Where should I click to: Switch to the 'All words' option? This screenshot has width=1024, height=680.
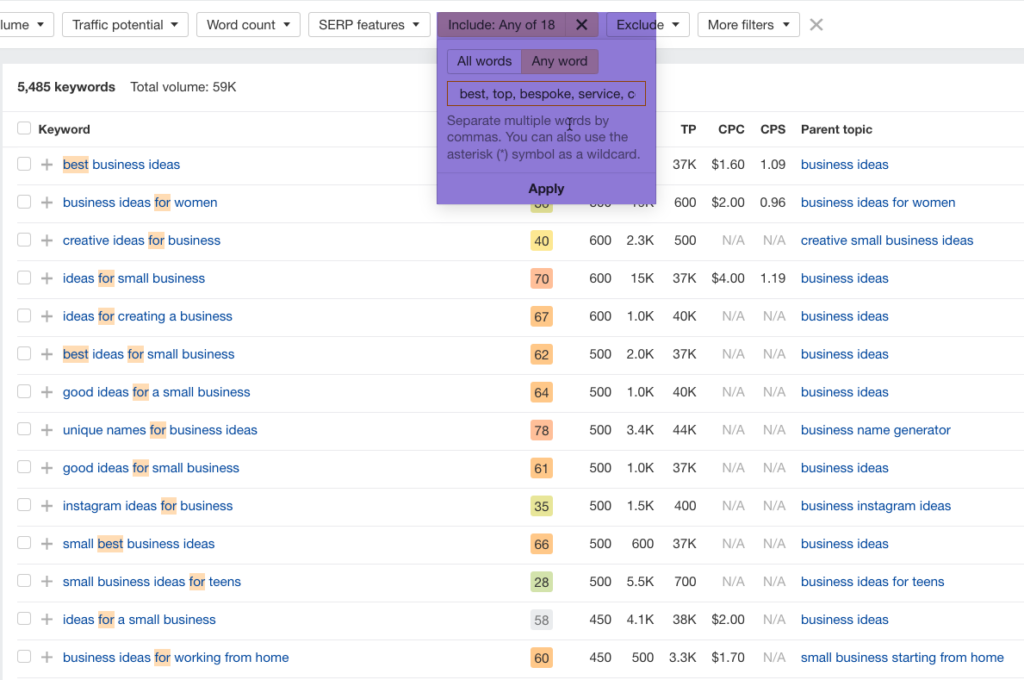pos(484,62)
